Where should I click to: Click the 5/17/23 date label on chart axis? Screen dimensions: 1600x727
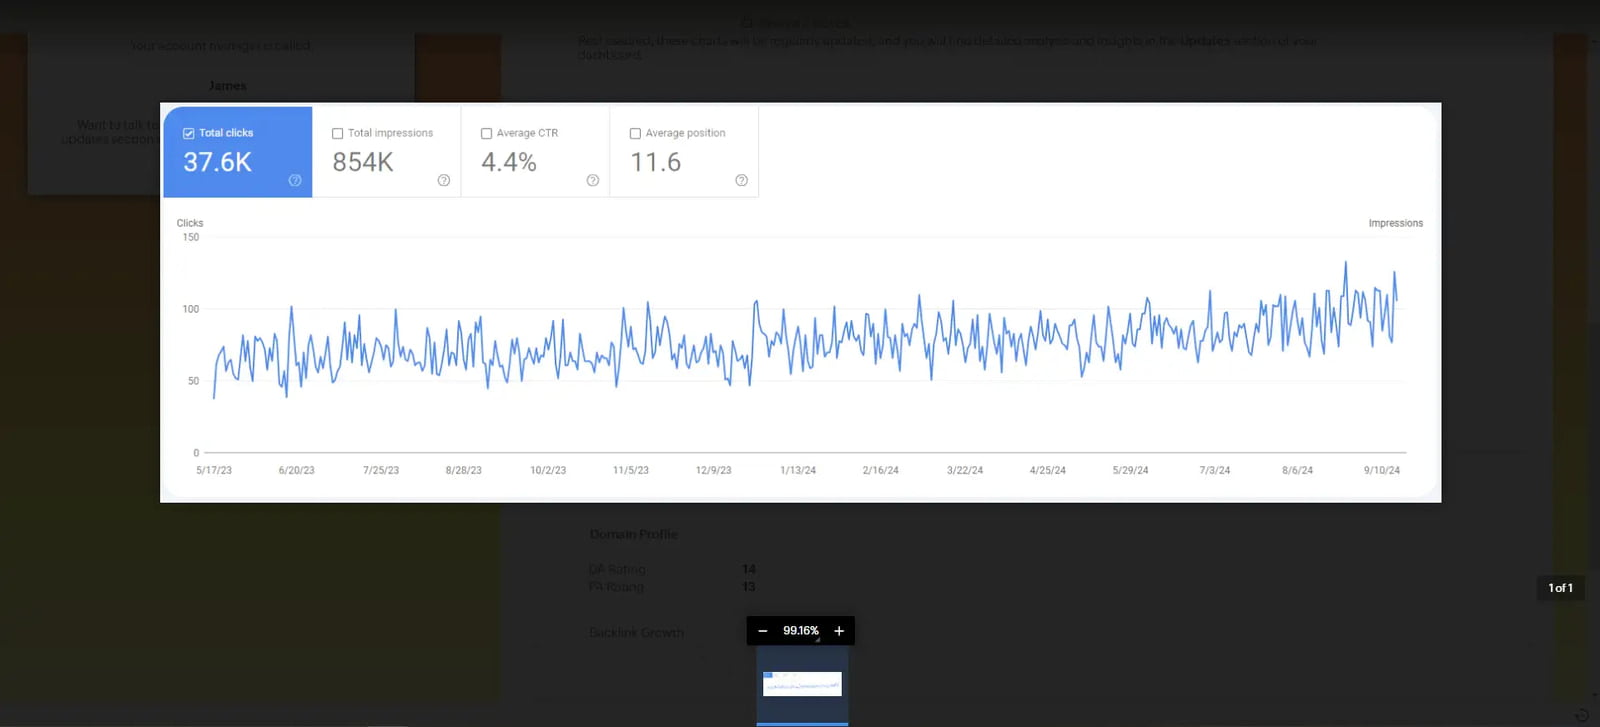point(214,470)
